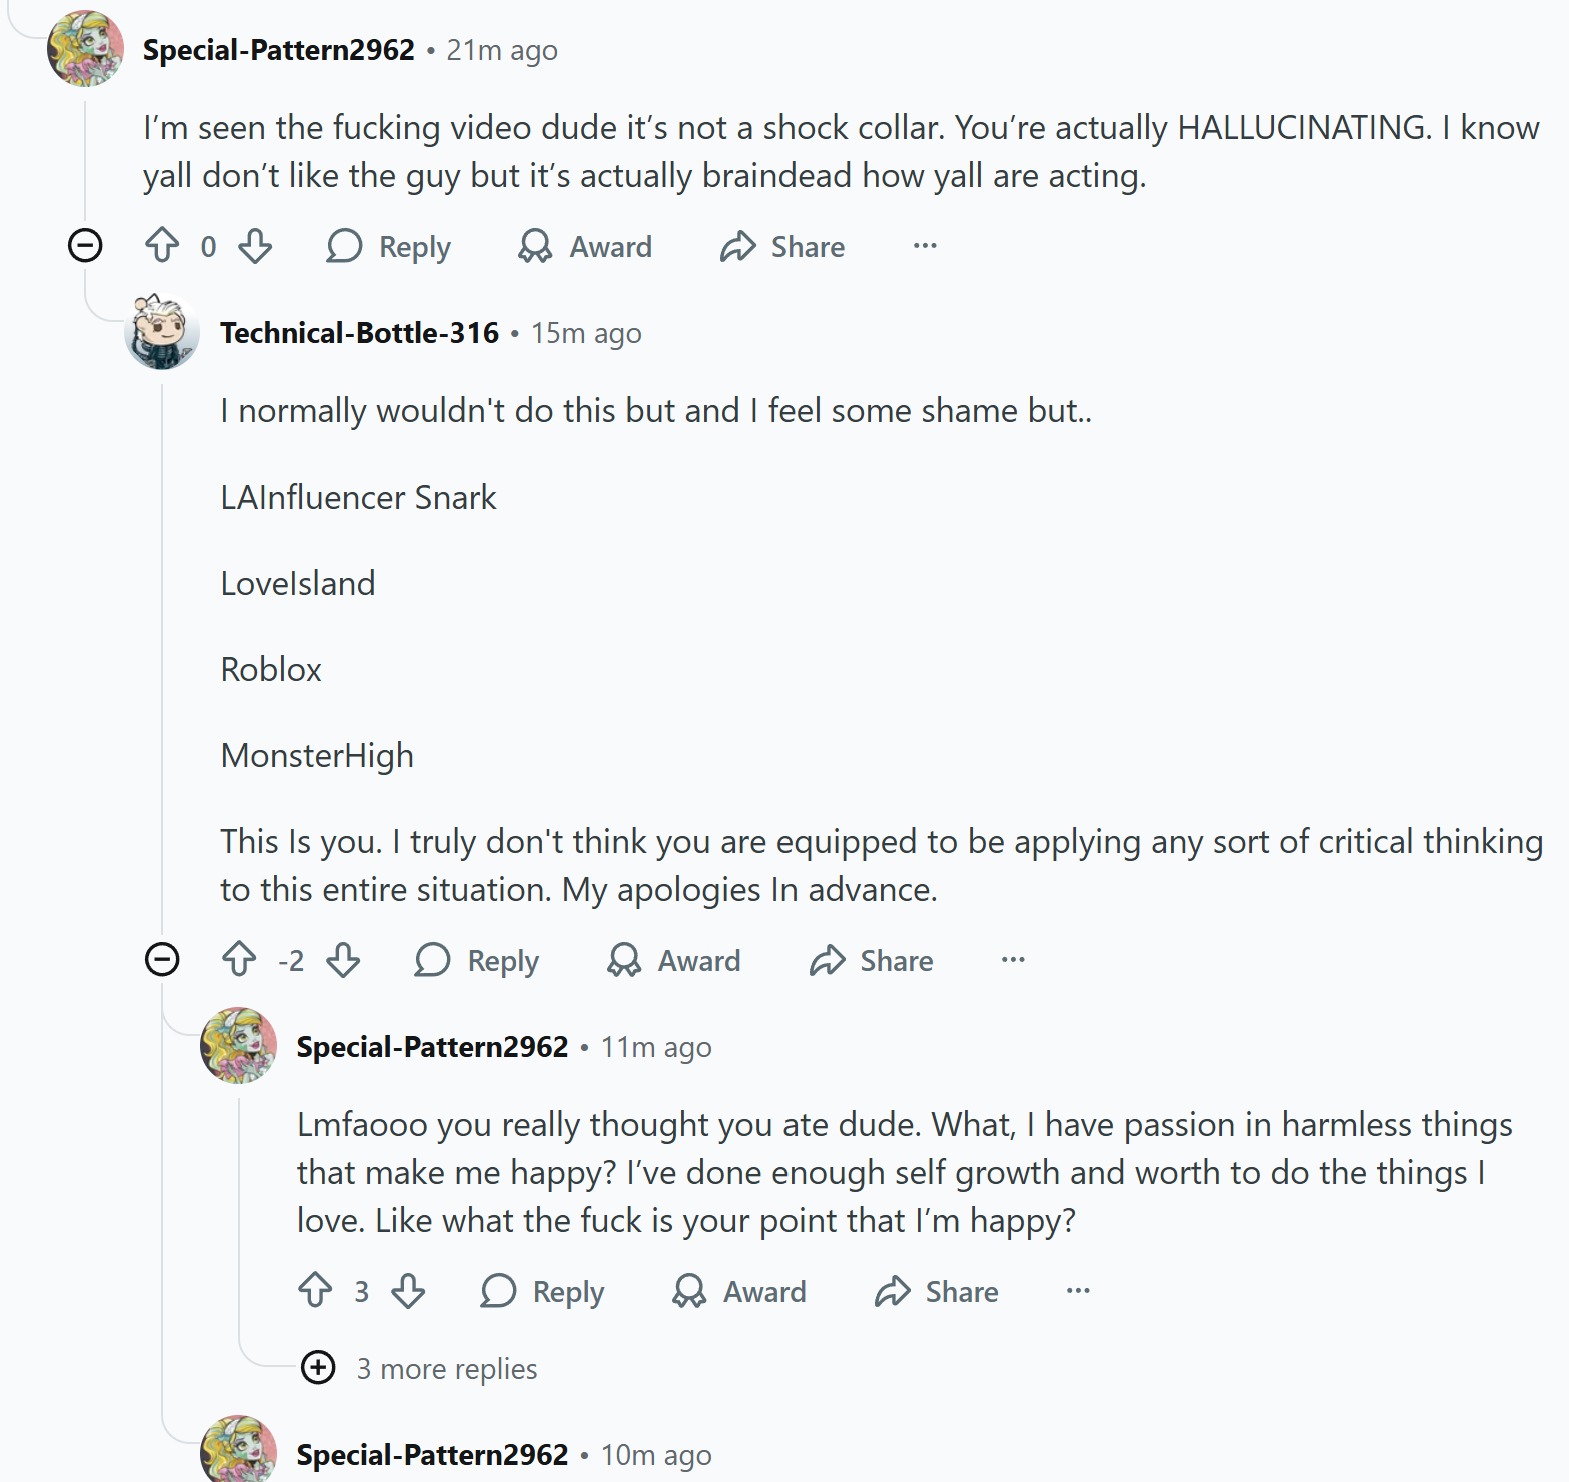Open Technical-Bottle-316's user profile link
The width and height of the screenshot is (1569, 1482).
point(359,333)
